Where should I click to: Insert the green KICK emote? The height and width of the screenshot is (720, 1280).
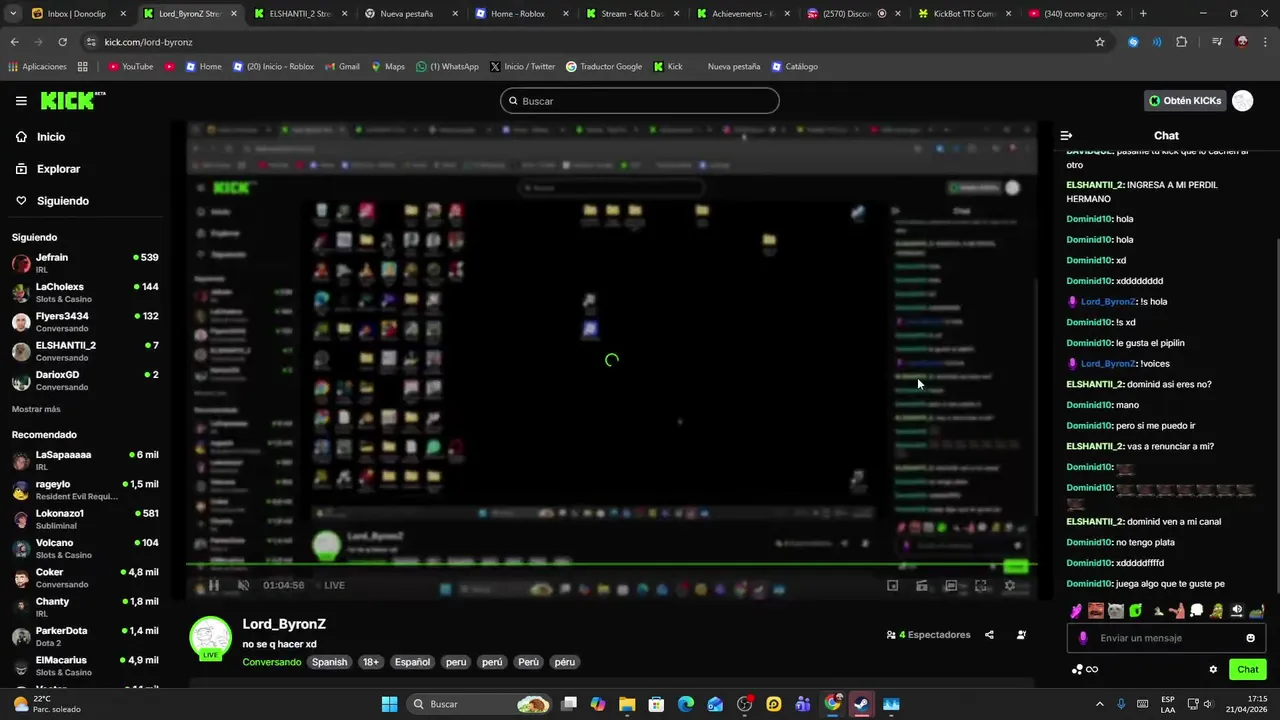(1136, 611)
